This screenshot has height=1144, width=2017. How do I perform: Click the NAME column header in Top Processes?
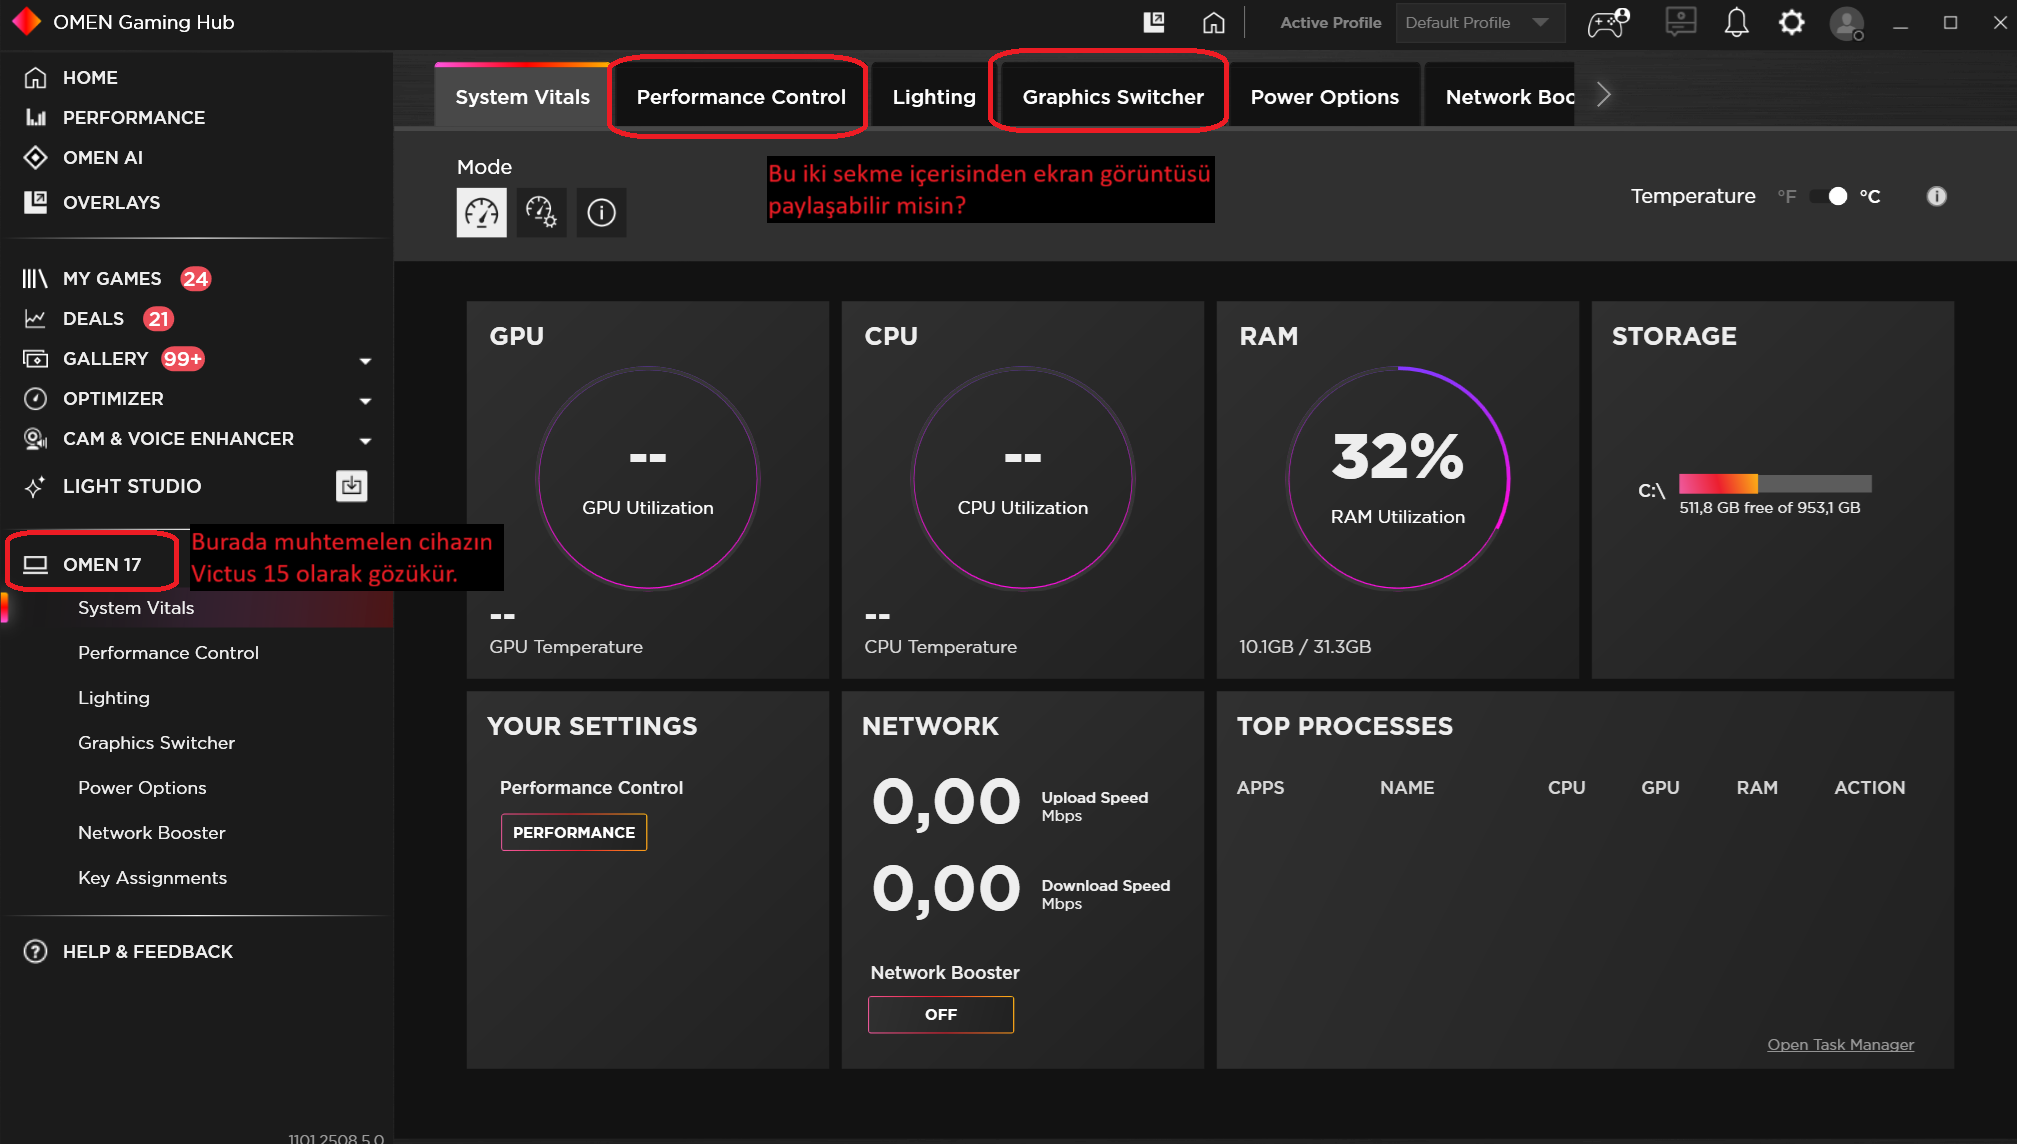1406,787
